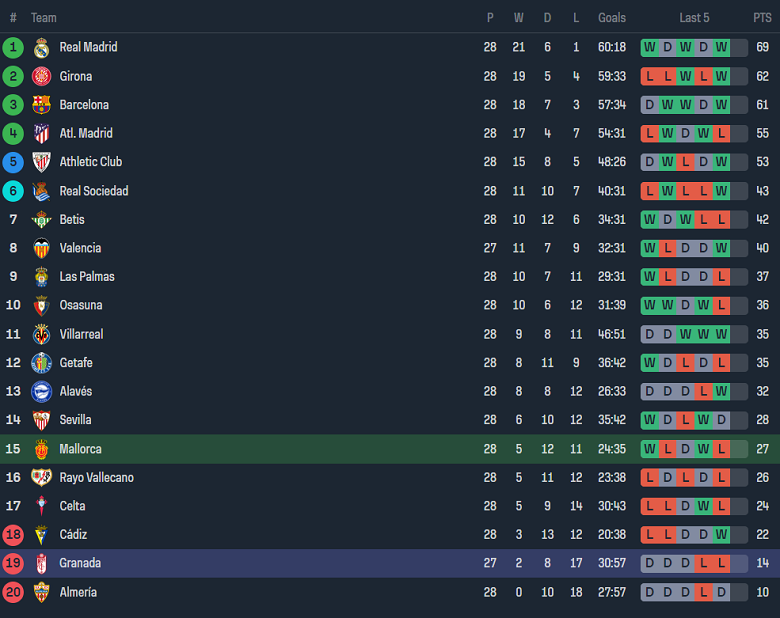Click the Villarreal club crest
The image size is (780, 618).
(x=41, y=334)
